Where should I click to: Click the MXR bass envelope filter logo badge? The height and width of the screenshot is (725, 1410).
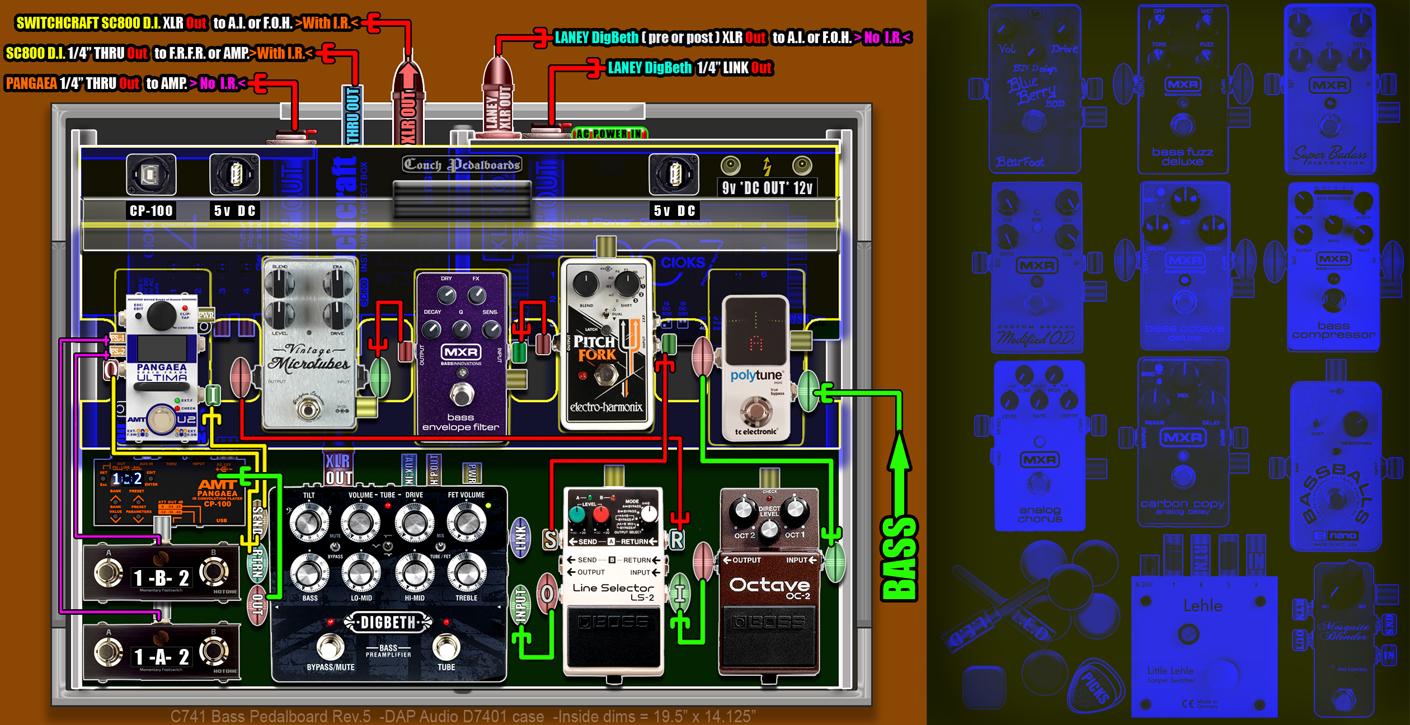pyautogui.click(x=460, y=353)
